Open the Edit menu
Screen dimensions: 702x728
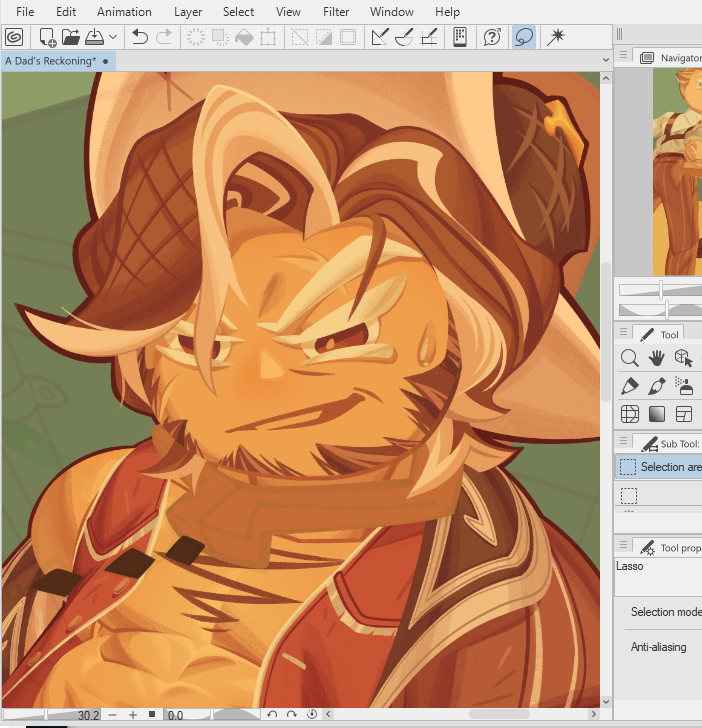click(x=66, y=12)
